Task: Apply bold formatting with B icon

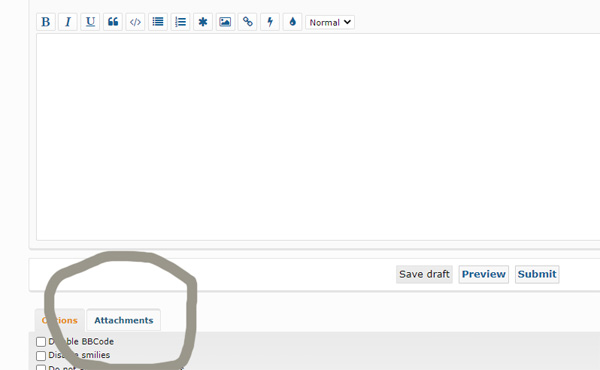Action: (x=46, y=22)
